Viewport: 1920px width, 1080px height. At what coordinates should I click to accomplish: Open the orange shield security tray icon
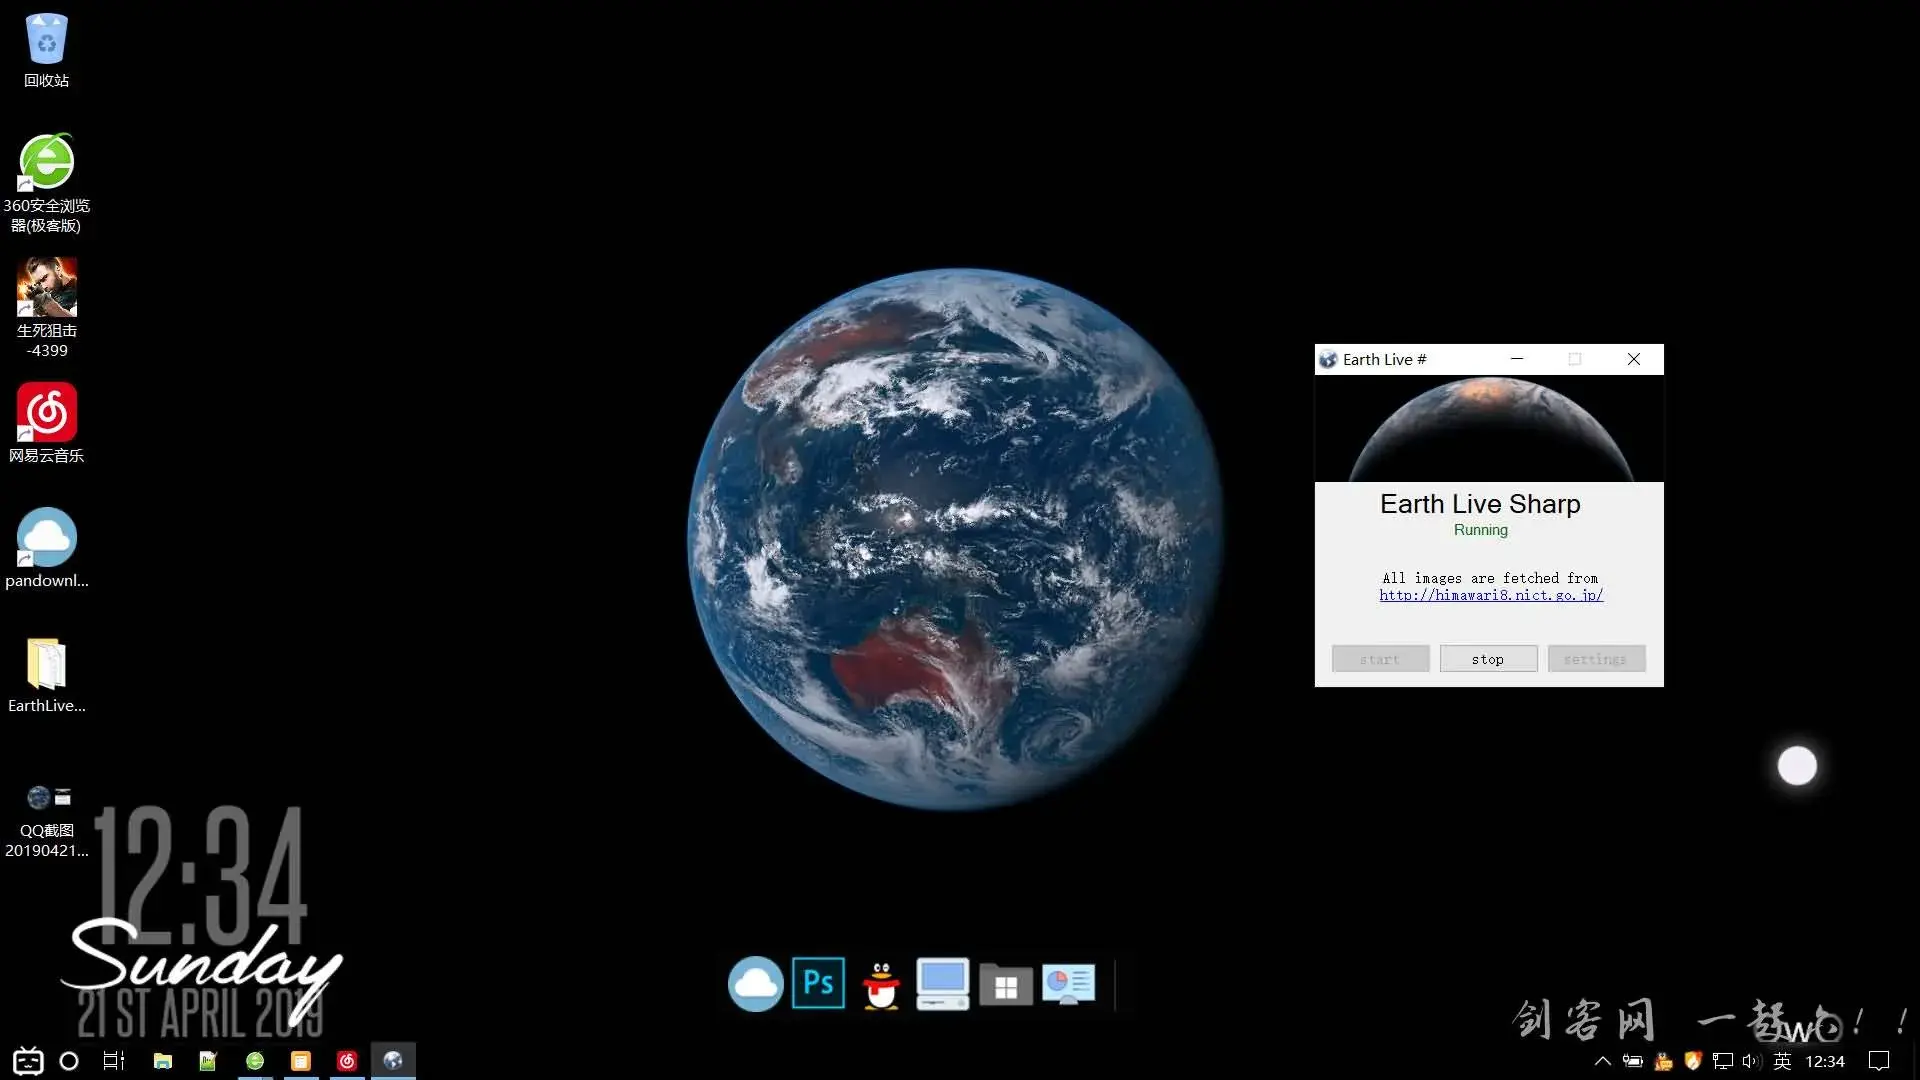1693,1061
